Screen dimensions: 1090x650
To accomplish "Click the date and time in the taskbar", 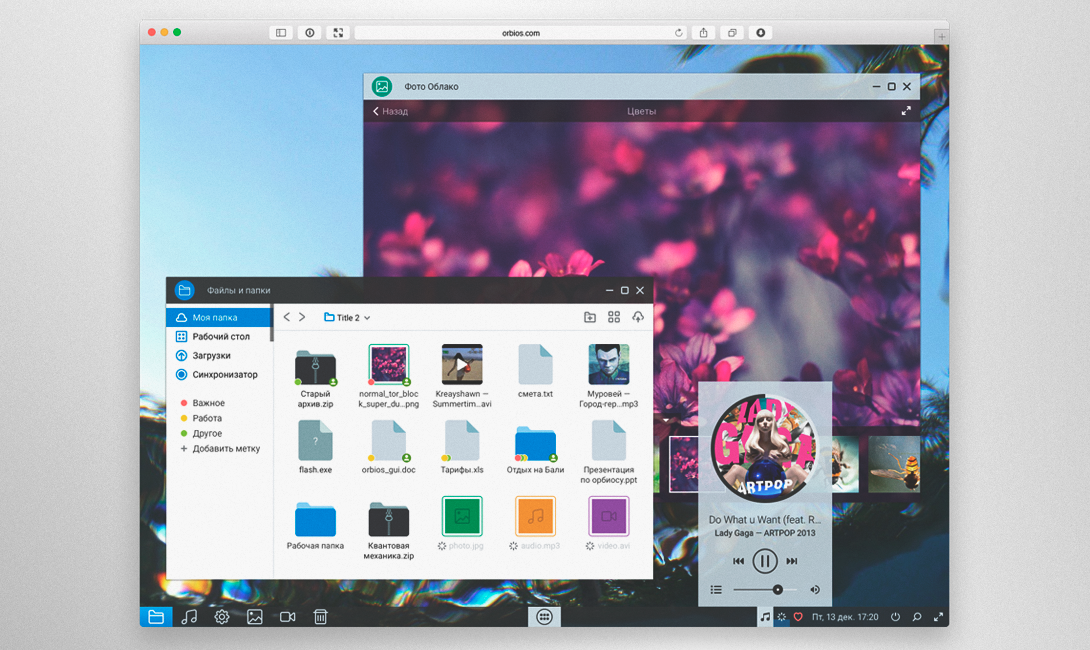I will (x=845, y=617).
